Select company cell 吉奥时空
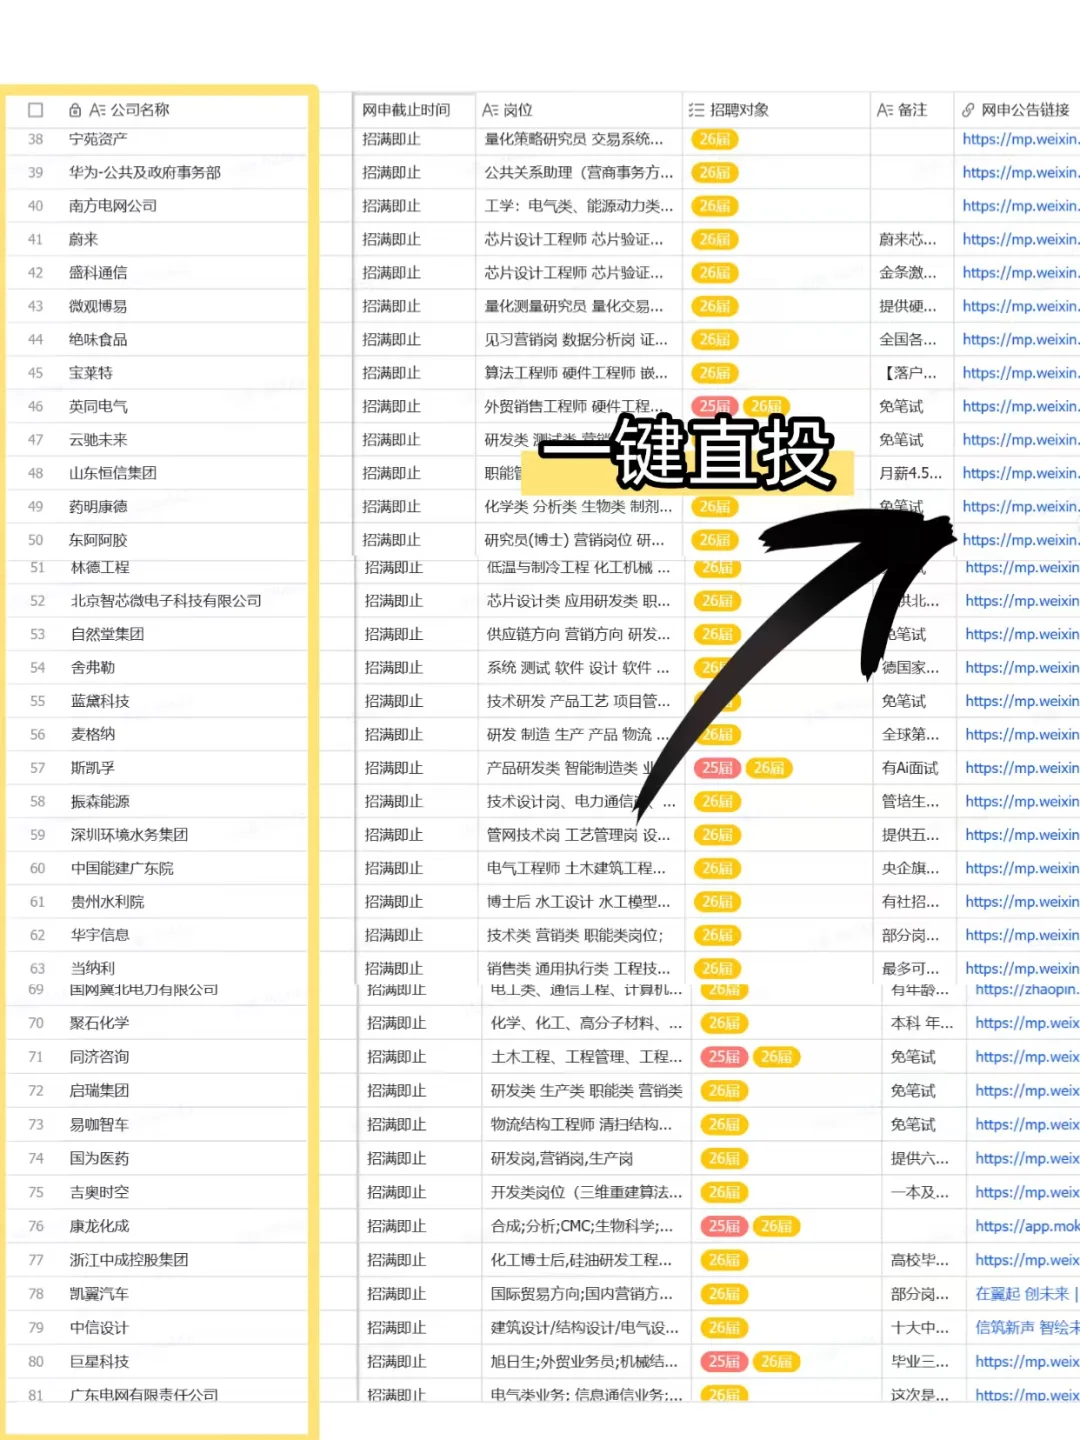The width and height of the screenshot is (1080, 1440). (99, 1192)
